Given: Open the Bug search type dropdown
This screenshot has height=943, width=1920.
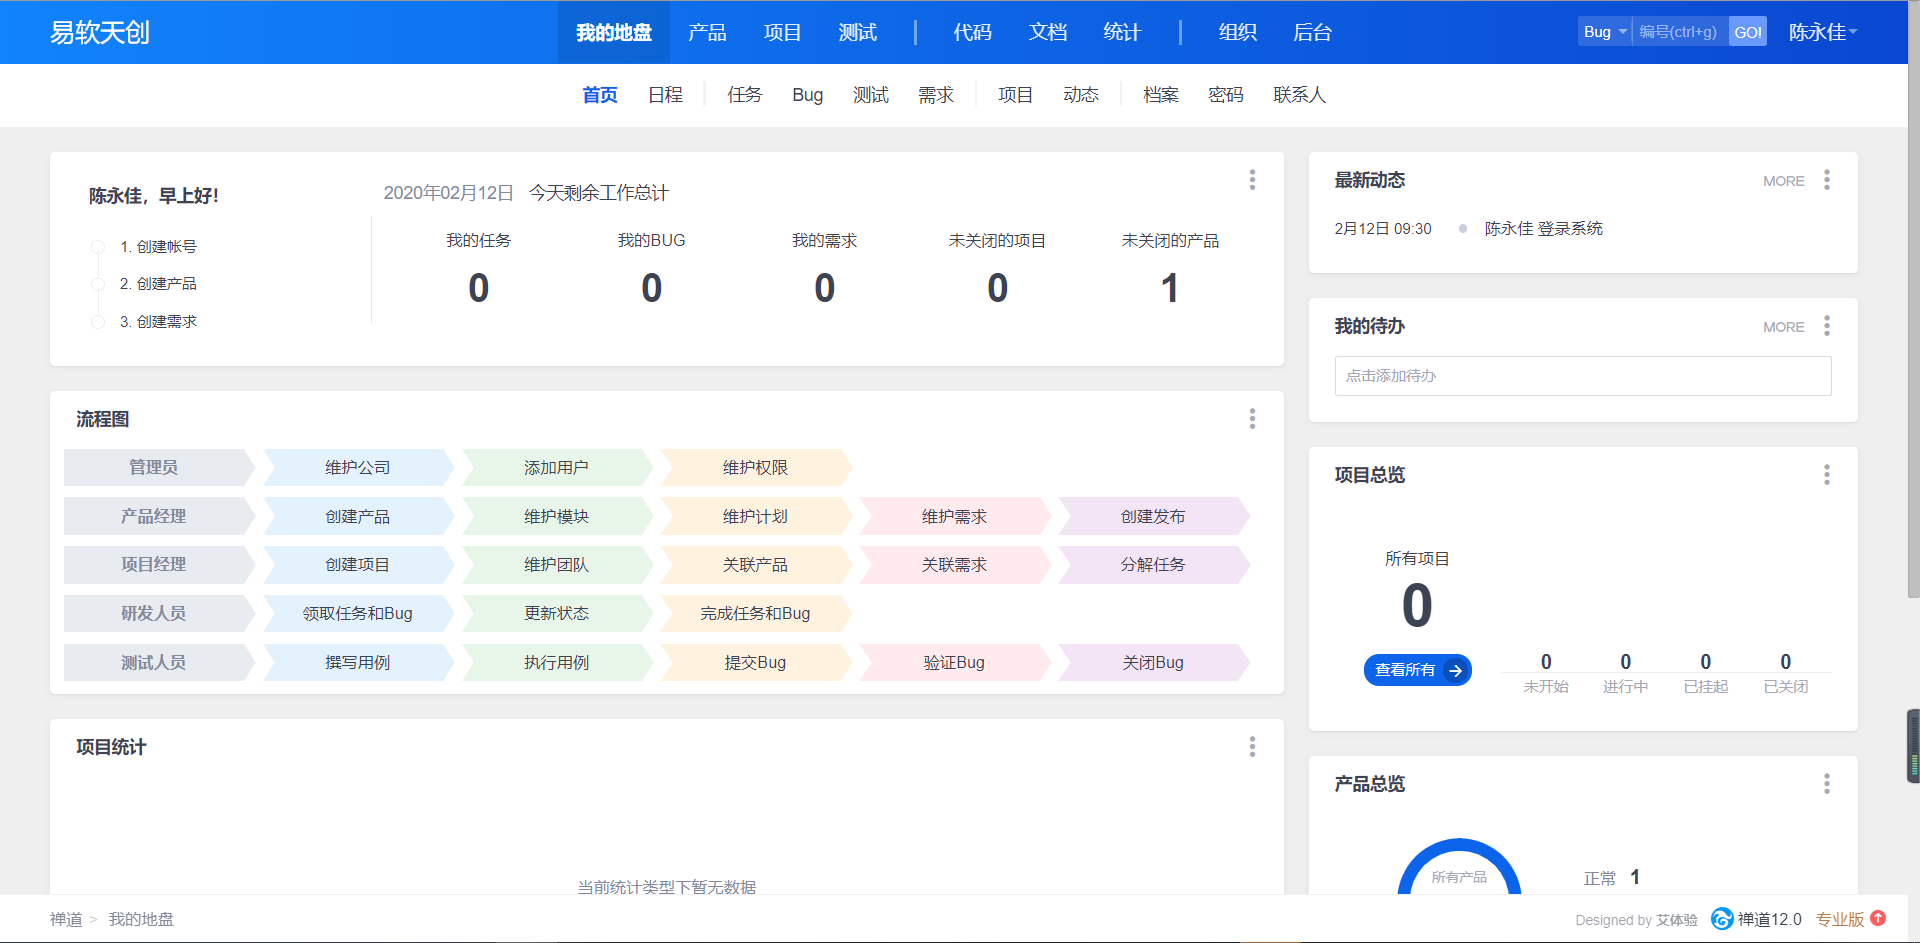Looking at the screenshot, I should [x=1605, y=32].
